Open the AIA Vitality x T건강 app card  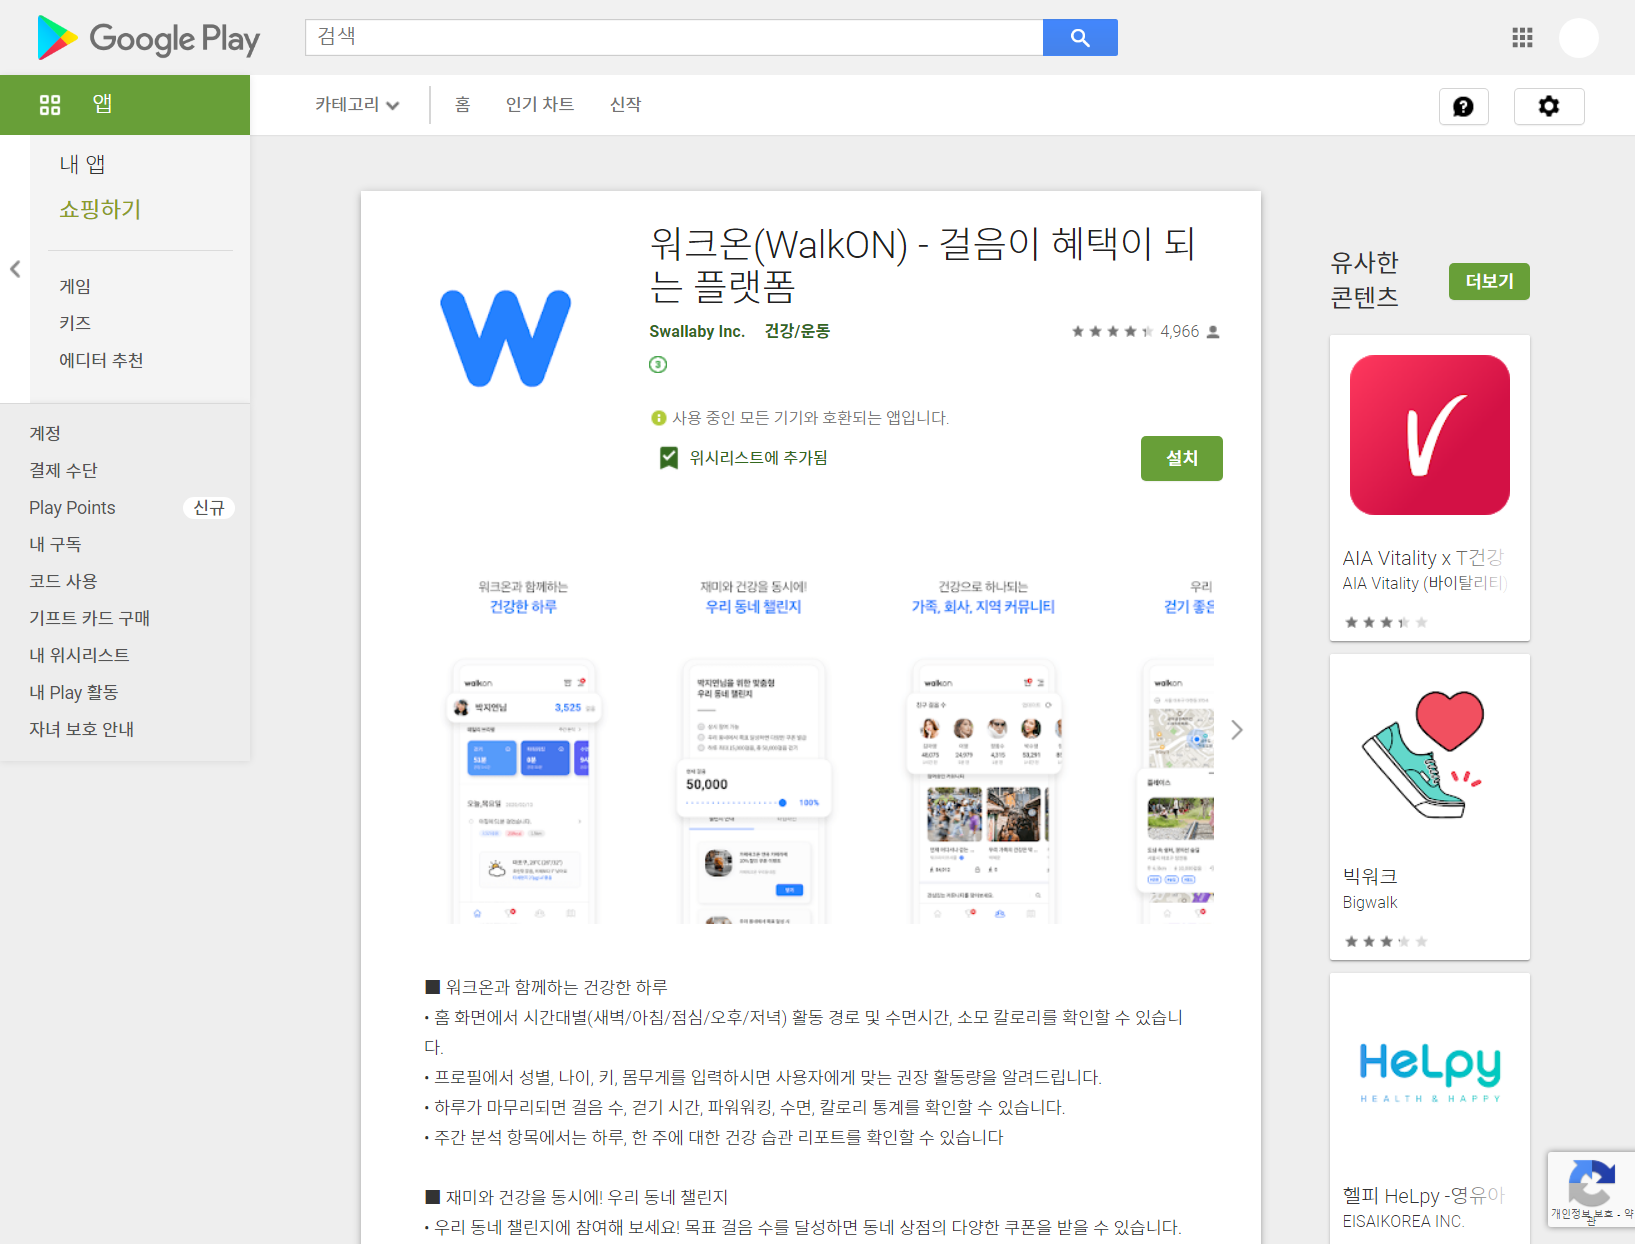click(1430, 488)
